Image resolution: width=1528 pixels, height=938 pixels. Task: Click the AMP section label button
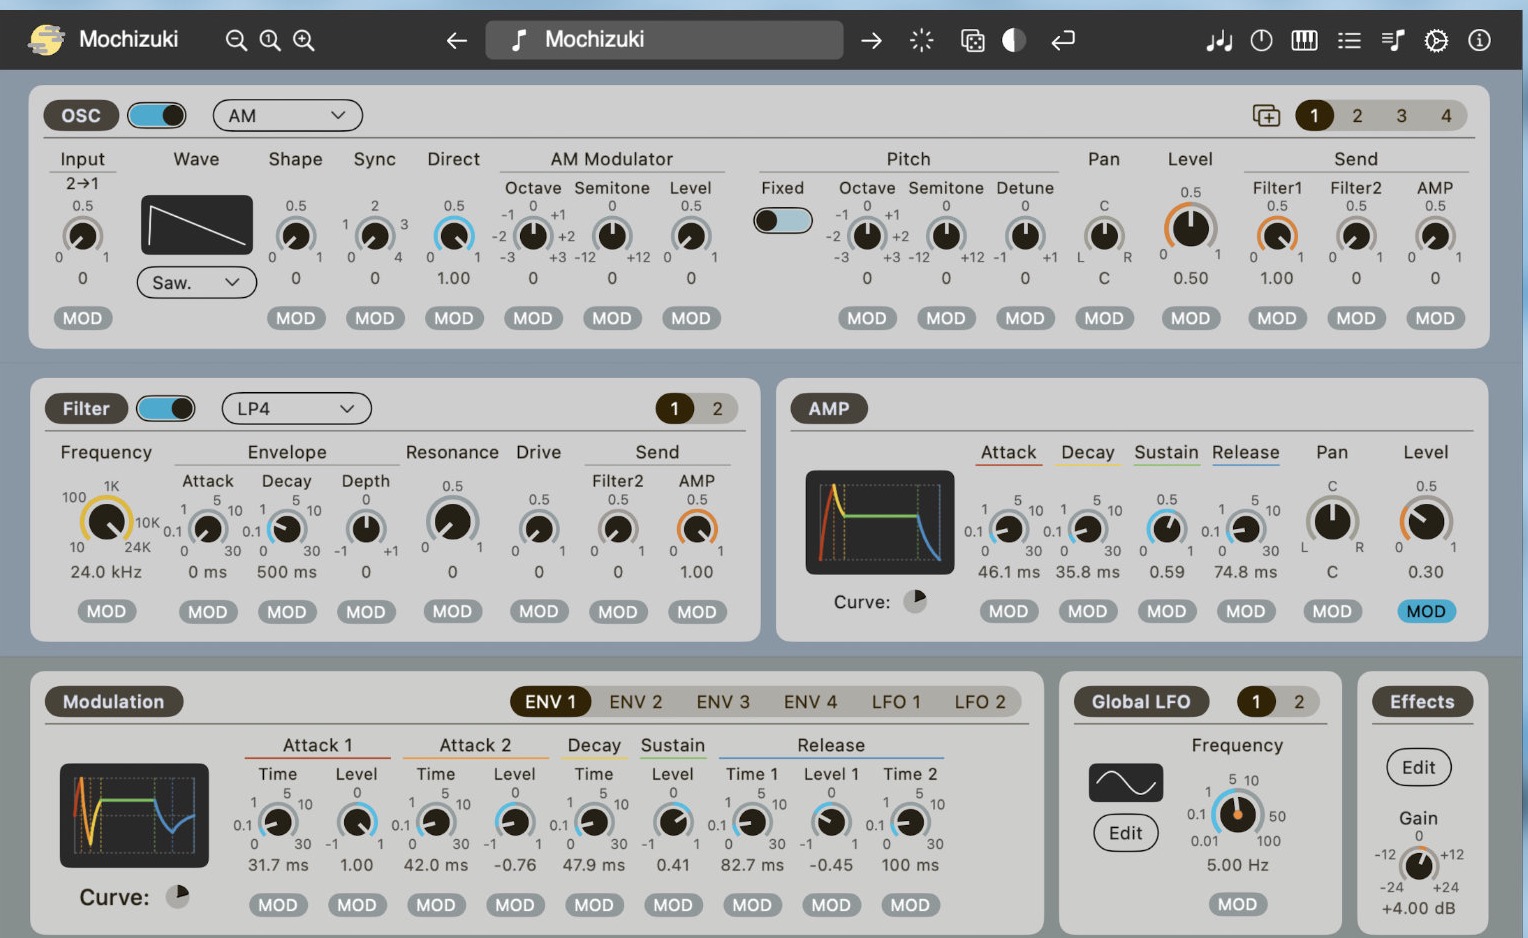(x=829, y=409)
